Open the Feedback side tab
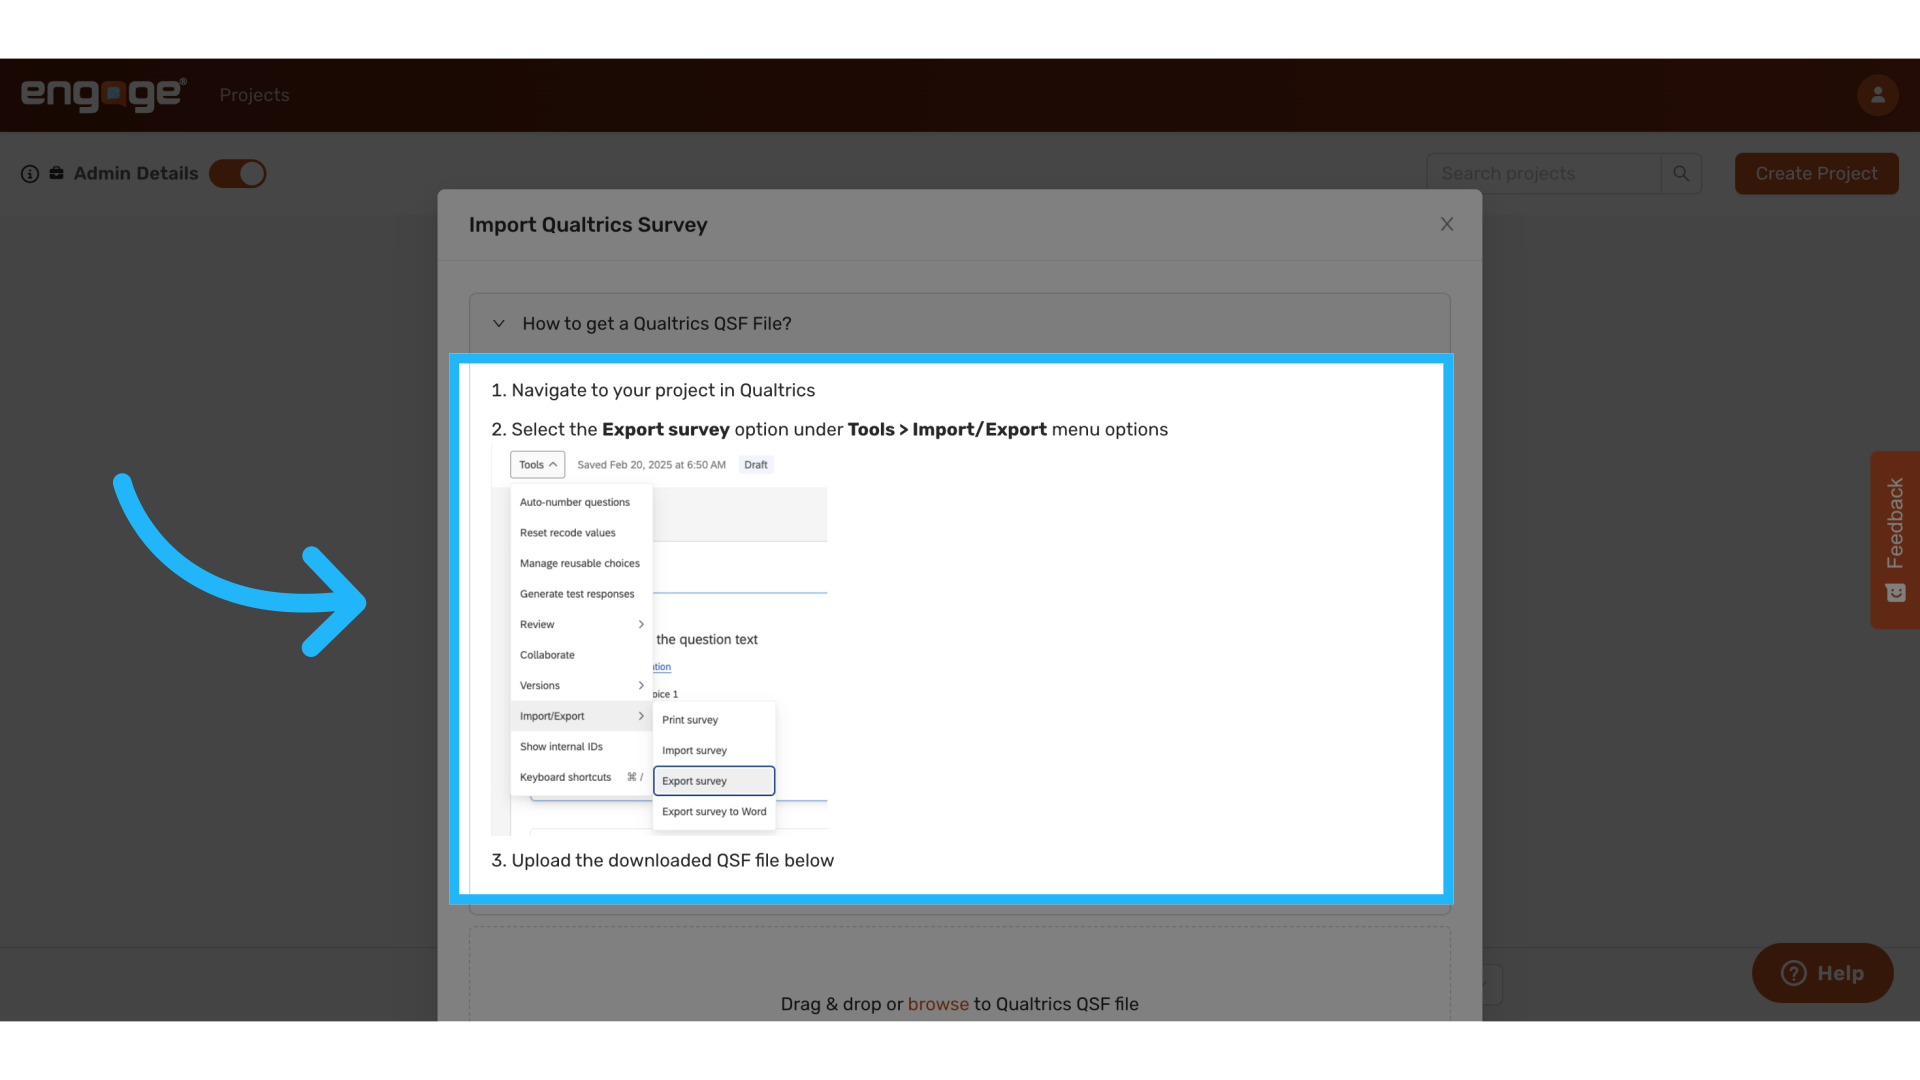 click(1895, 540)
